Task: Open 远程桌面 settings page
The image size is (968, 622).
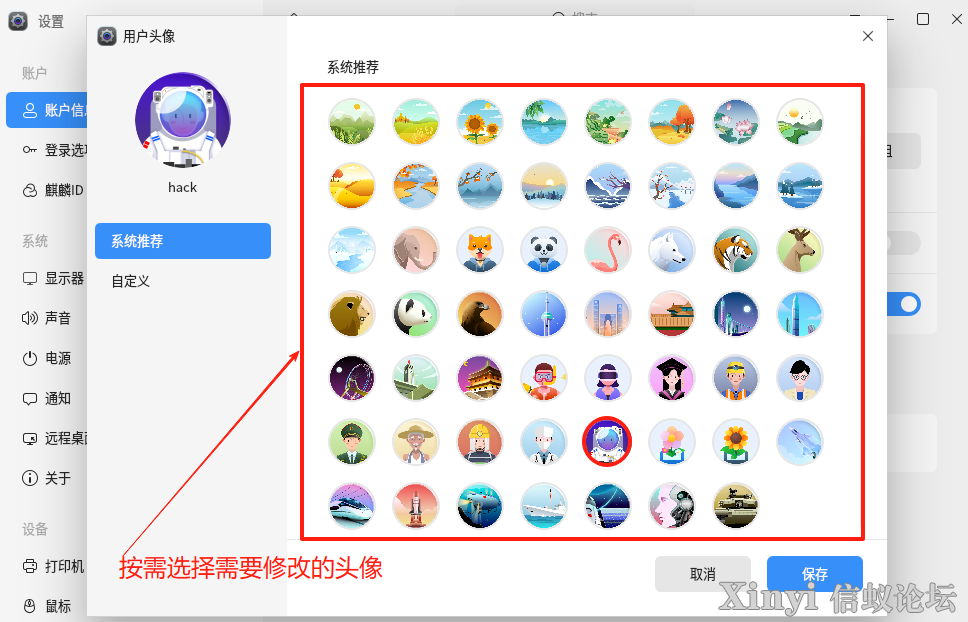Action: (54, 438)
